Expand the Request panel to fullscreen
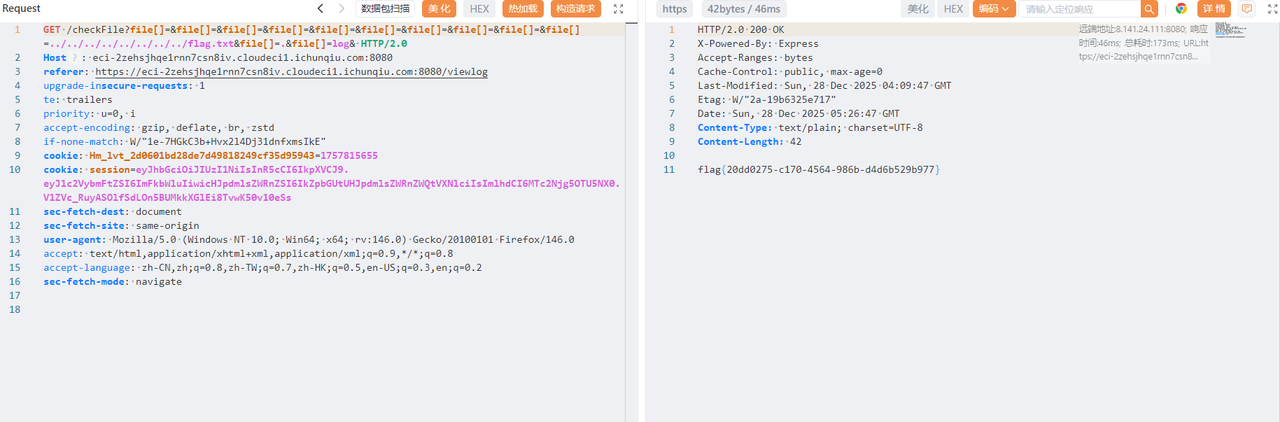 [618, 9]
